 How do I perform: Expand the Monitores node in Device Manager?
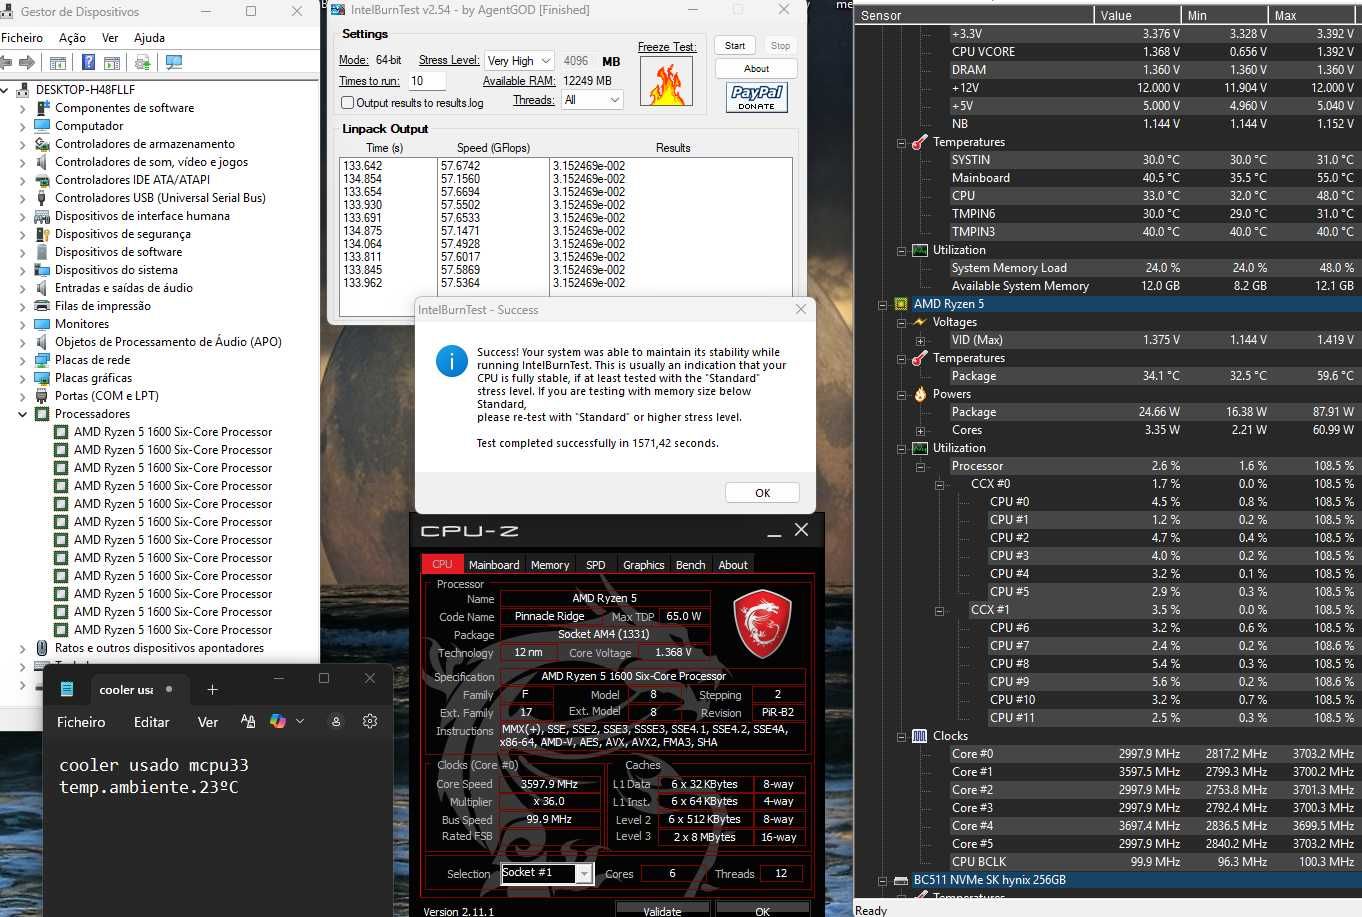pos(23,324)
